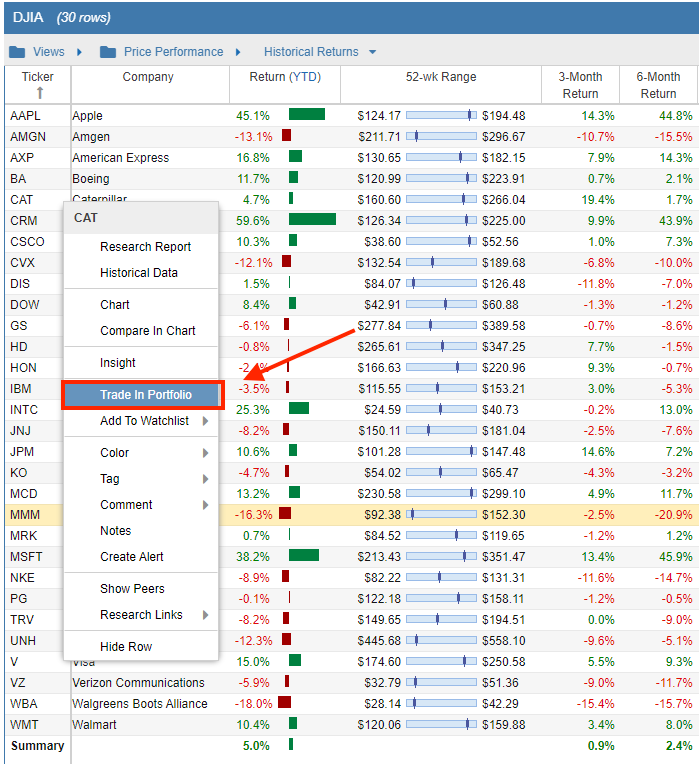Select Create Alert menu entry
Image resolution: width=699 pixels, height=764 pixels.
coord(141,556)
